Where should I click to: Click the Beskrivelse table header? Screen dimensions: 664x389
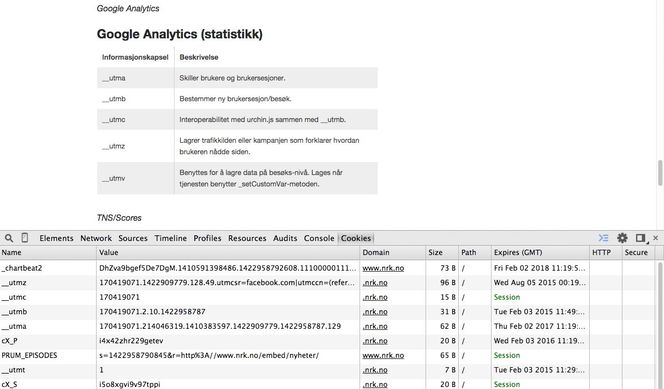coord(199,57)
